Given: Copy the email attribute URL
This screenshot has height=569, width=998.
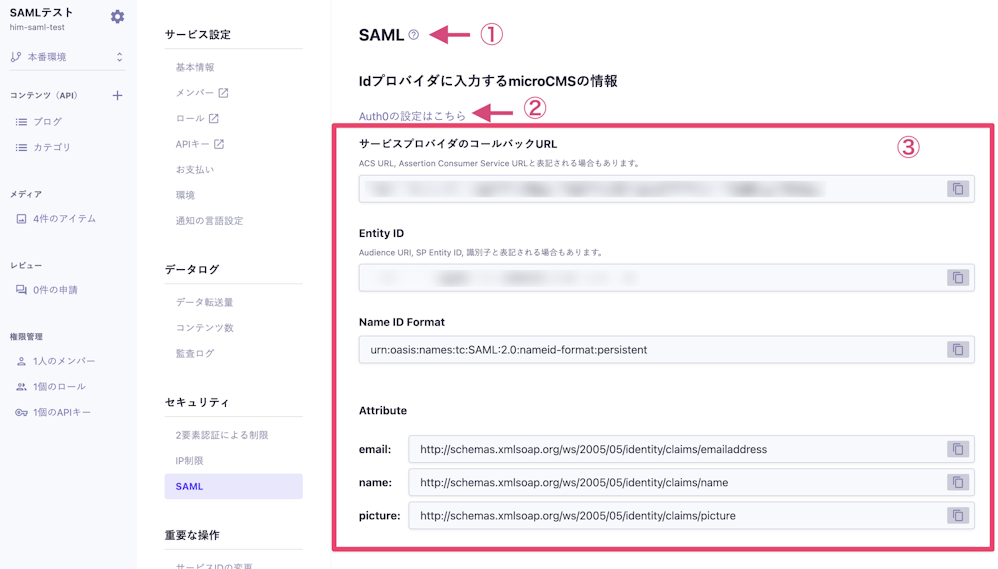Looking at the screenshot, I should pyautogui.click(x=957, y=449).
